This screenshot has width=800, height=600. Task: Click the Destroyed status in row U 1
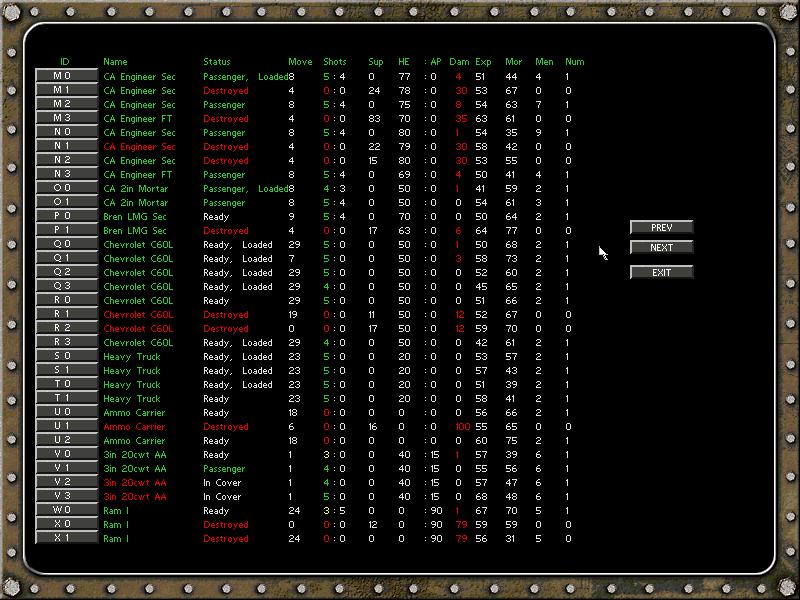pos(226,427)
